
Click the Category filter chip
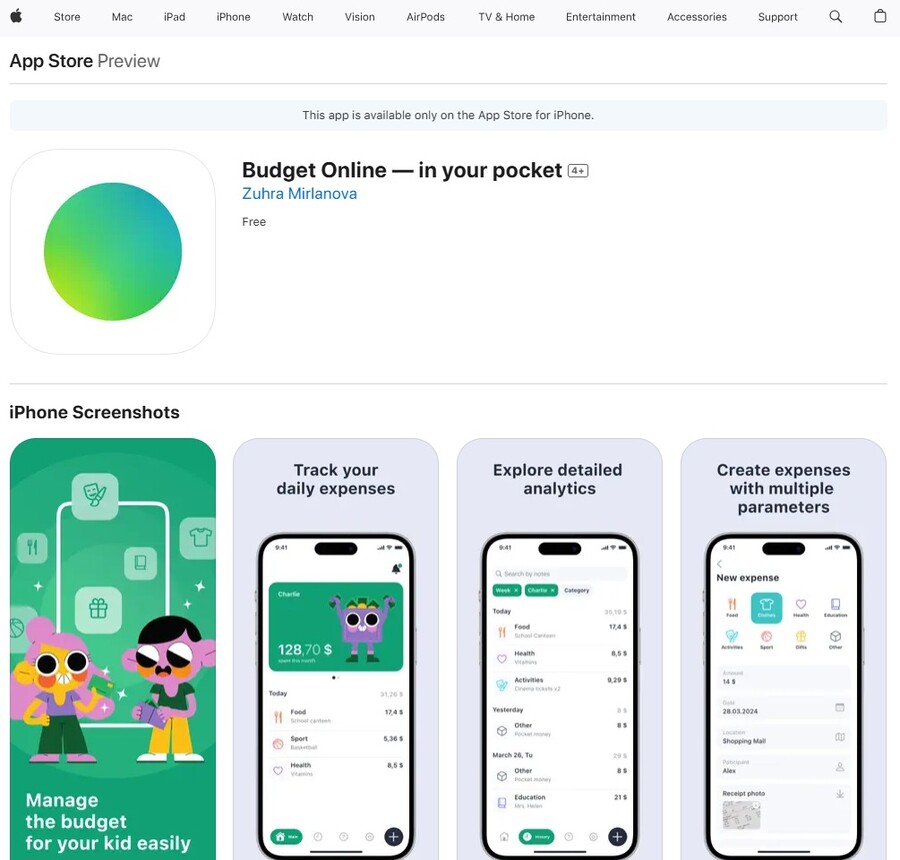(576, 590)
